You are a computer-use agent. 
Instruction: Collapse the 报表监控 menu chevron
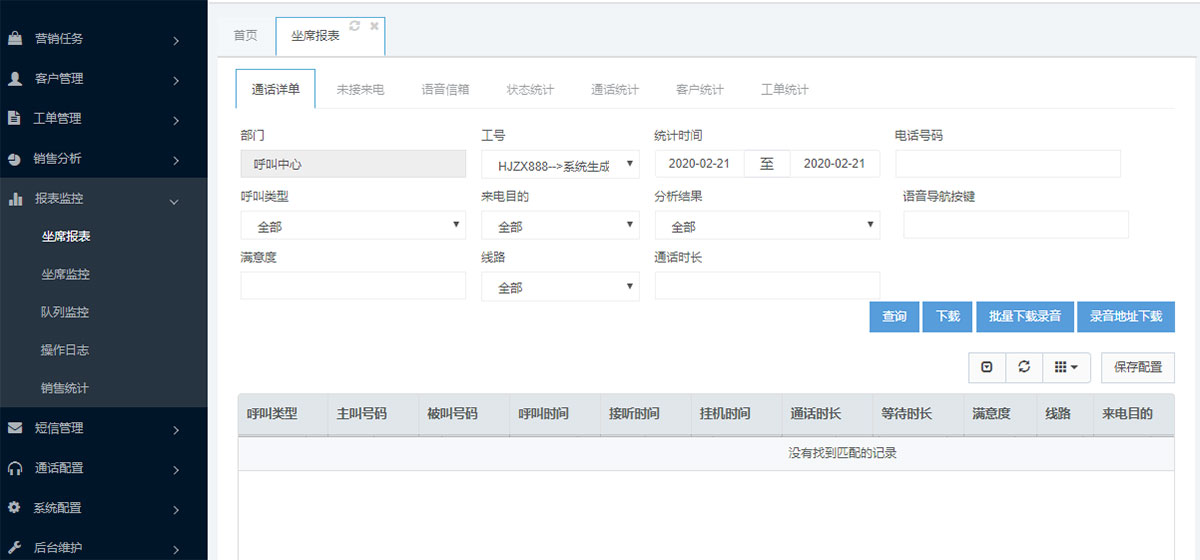click(x=175, y=201)
